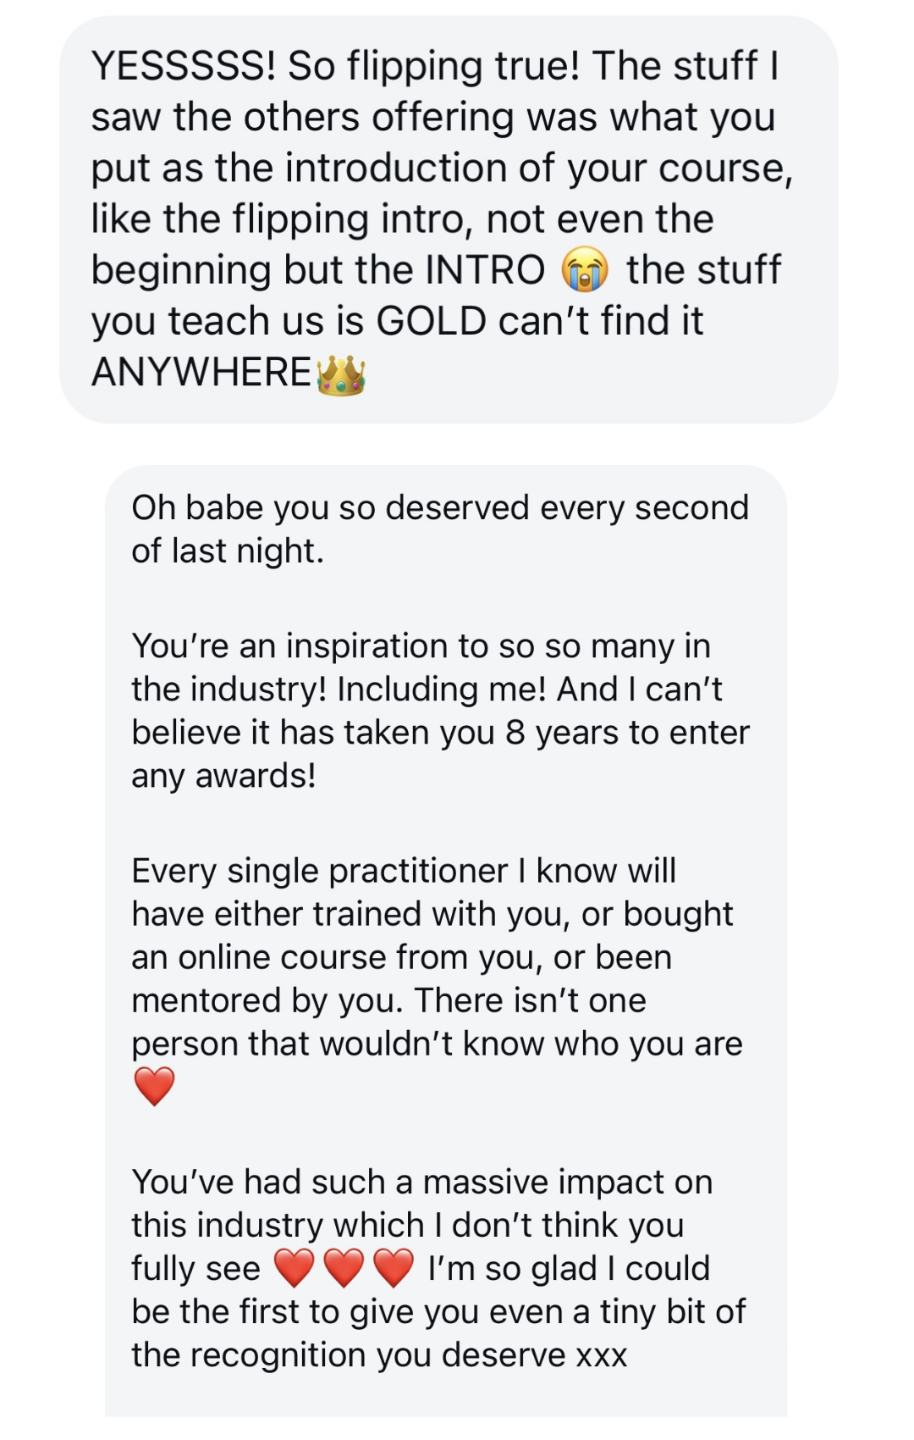Click the gold crown emoji

tap(341, 375)
